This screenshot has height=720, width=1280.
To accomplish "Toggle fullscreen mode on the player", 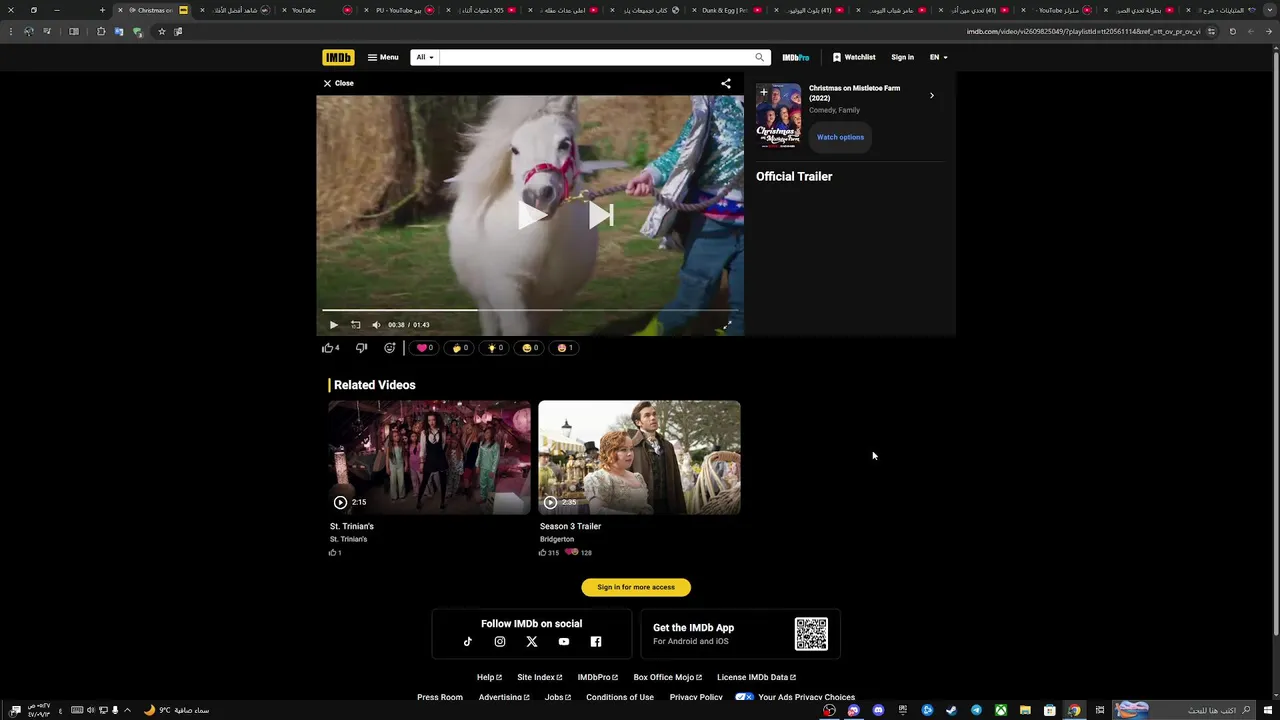I will click(x=727, y=324).
